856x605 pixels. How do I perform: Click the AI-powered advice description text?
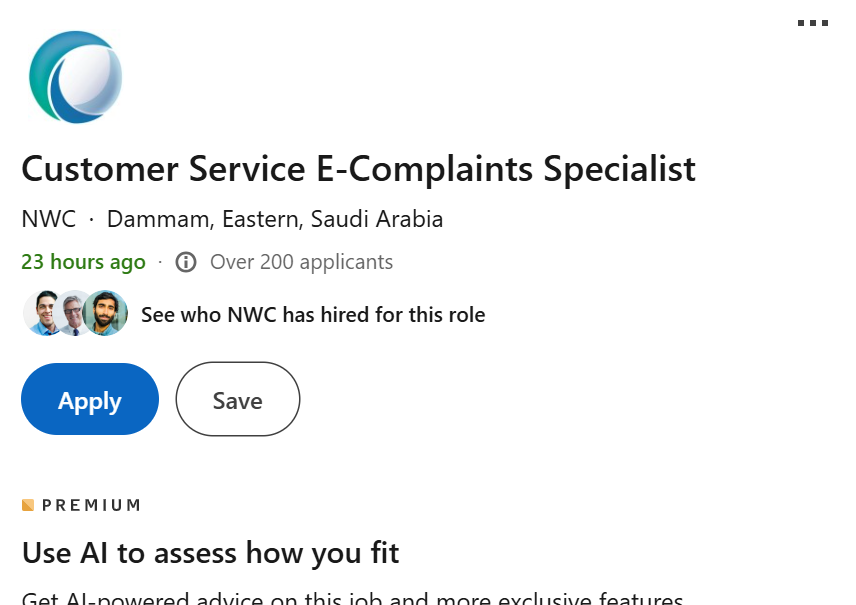click(353, 598)
